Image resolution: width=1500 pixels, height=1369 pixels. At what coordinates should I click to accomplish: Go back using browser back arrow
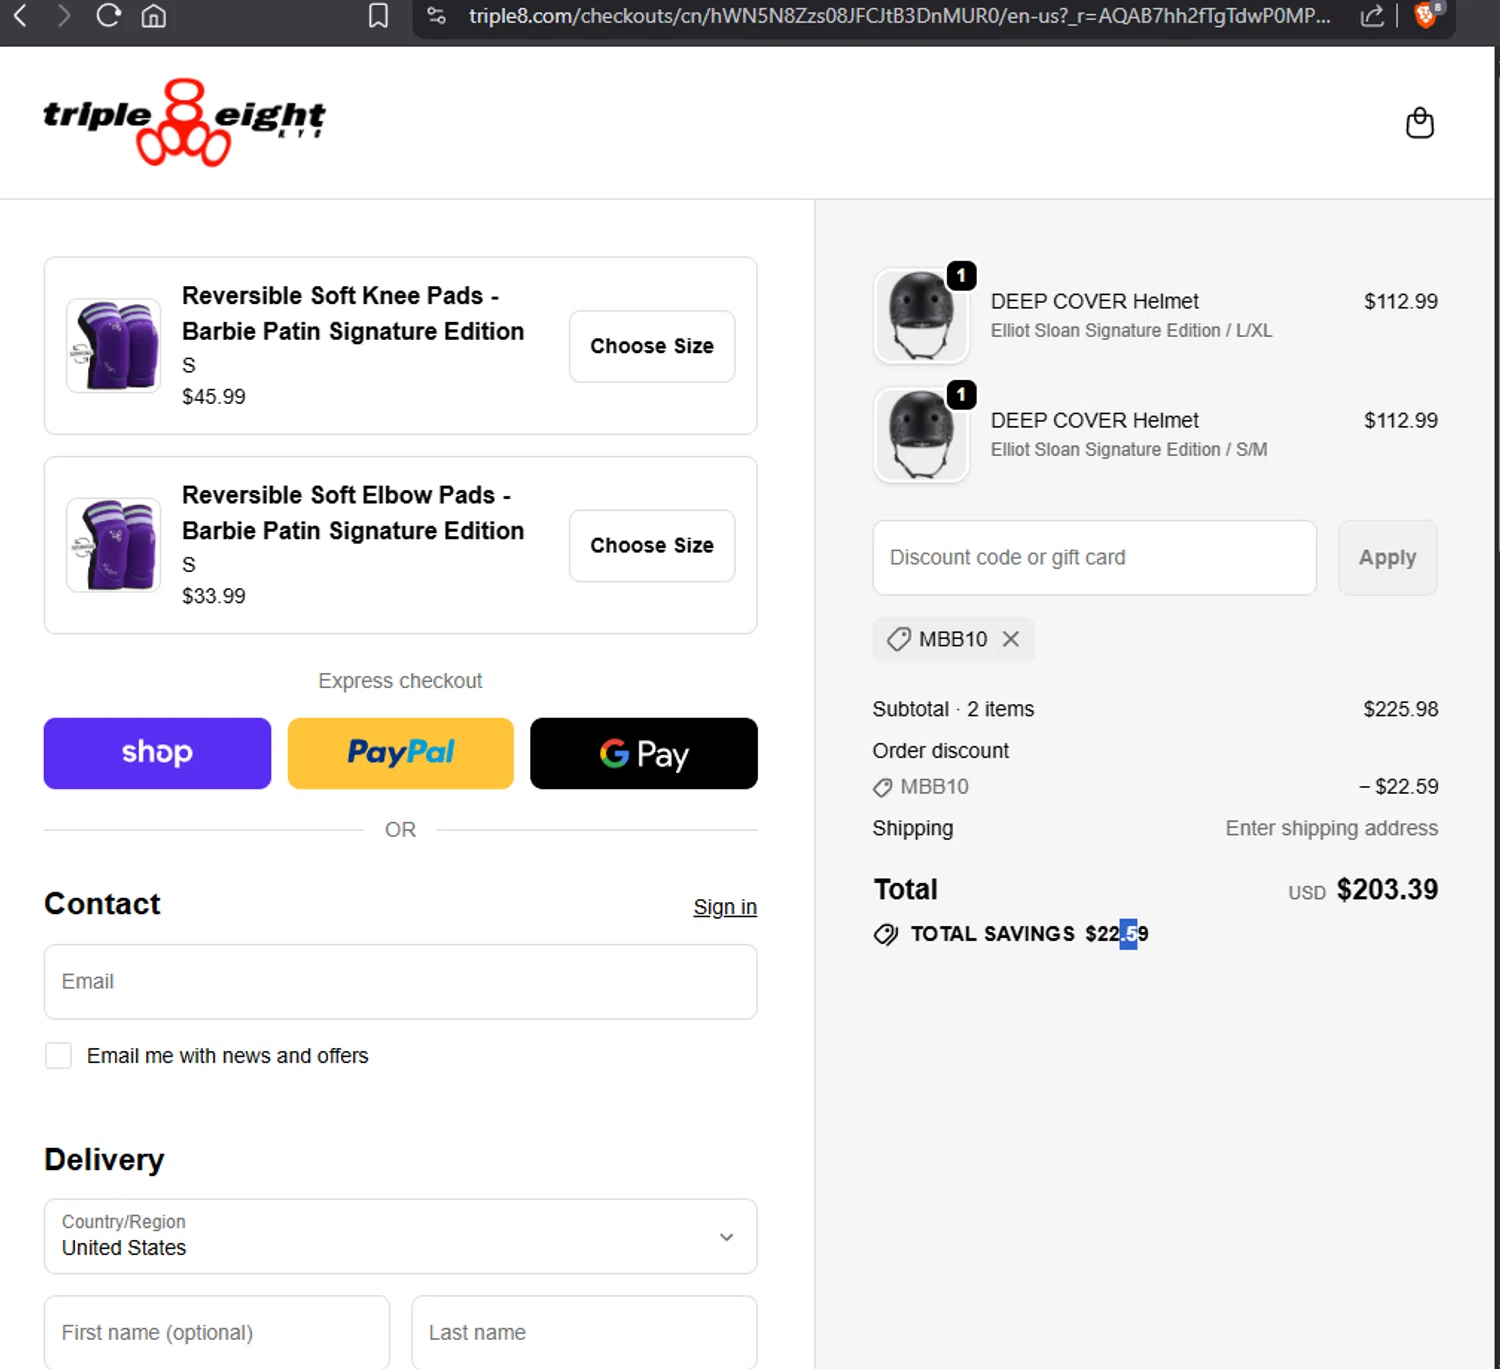(20, 15)
